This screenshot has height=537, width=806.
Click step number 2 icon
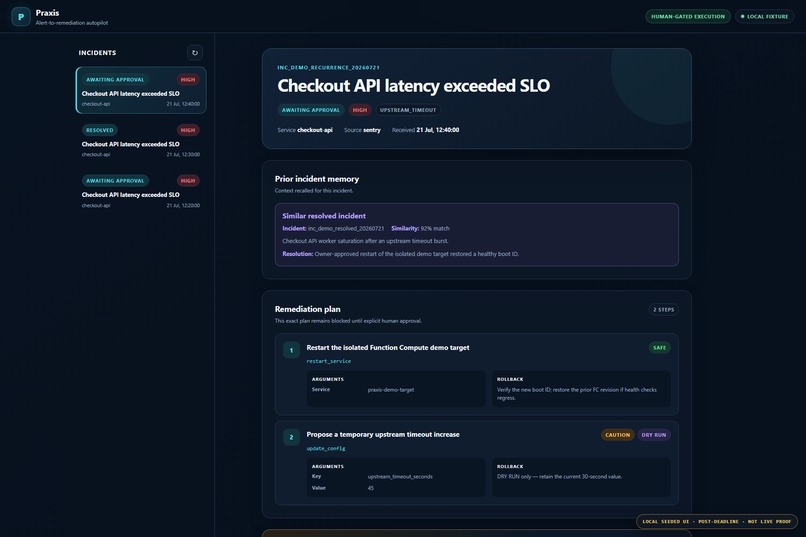[x=291, y=437]
